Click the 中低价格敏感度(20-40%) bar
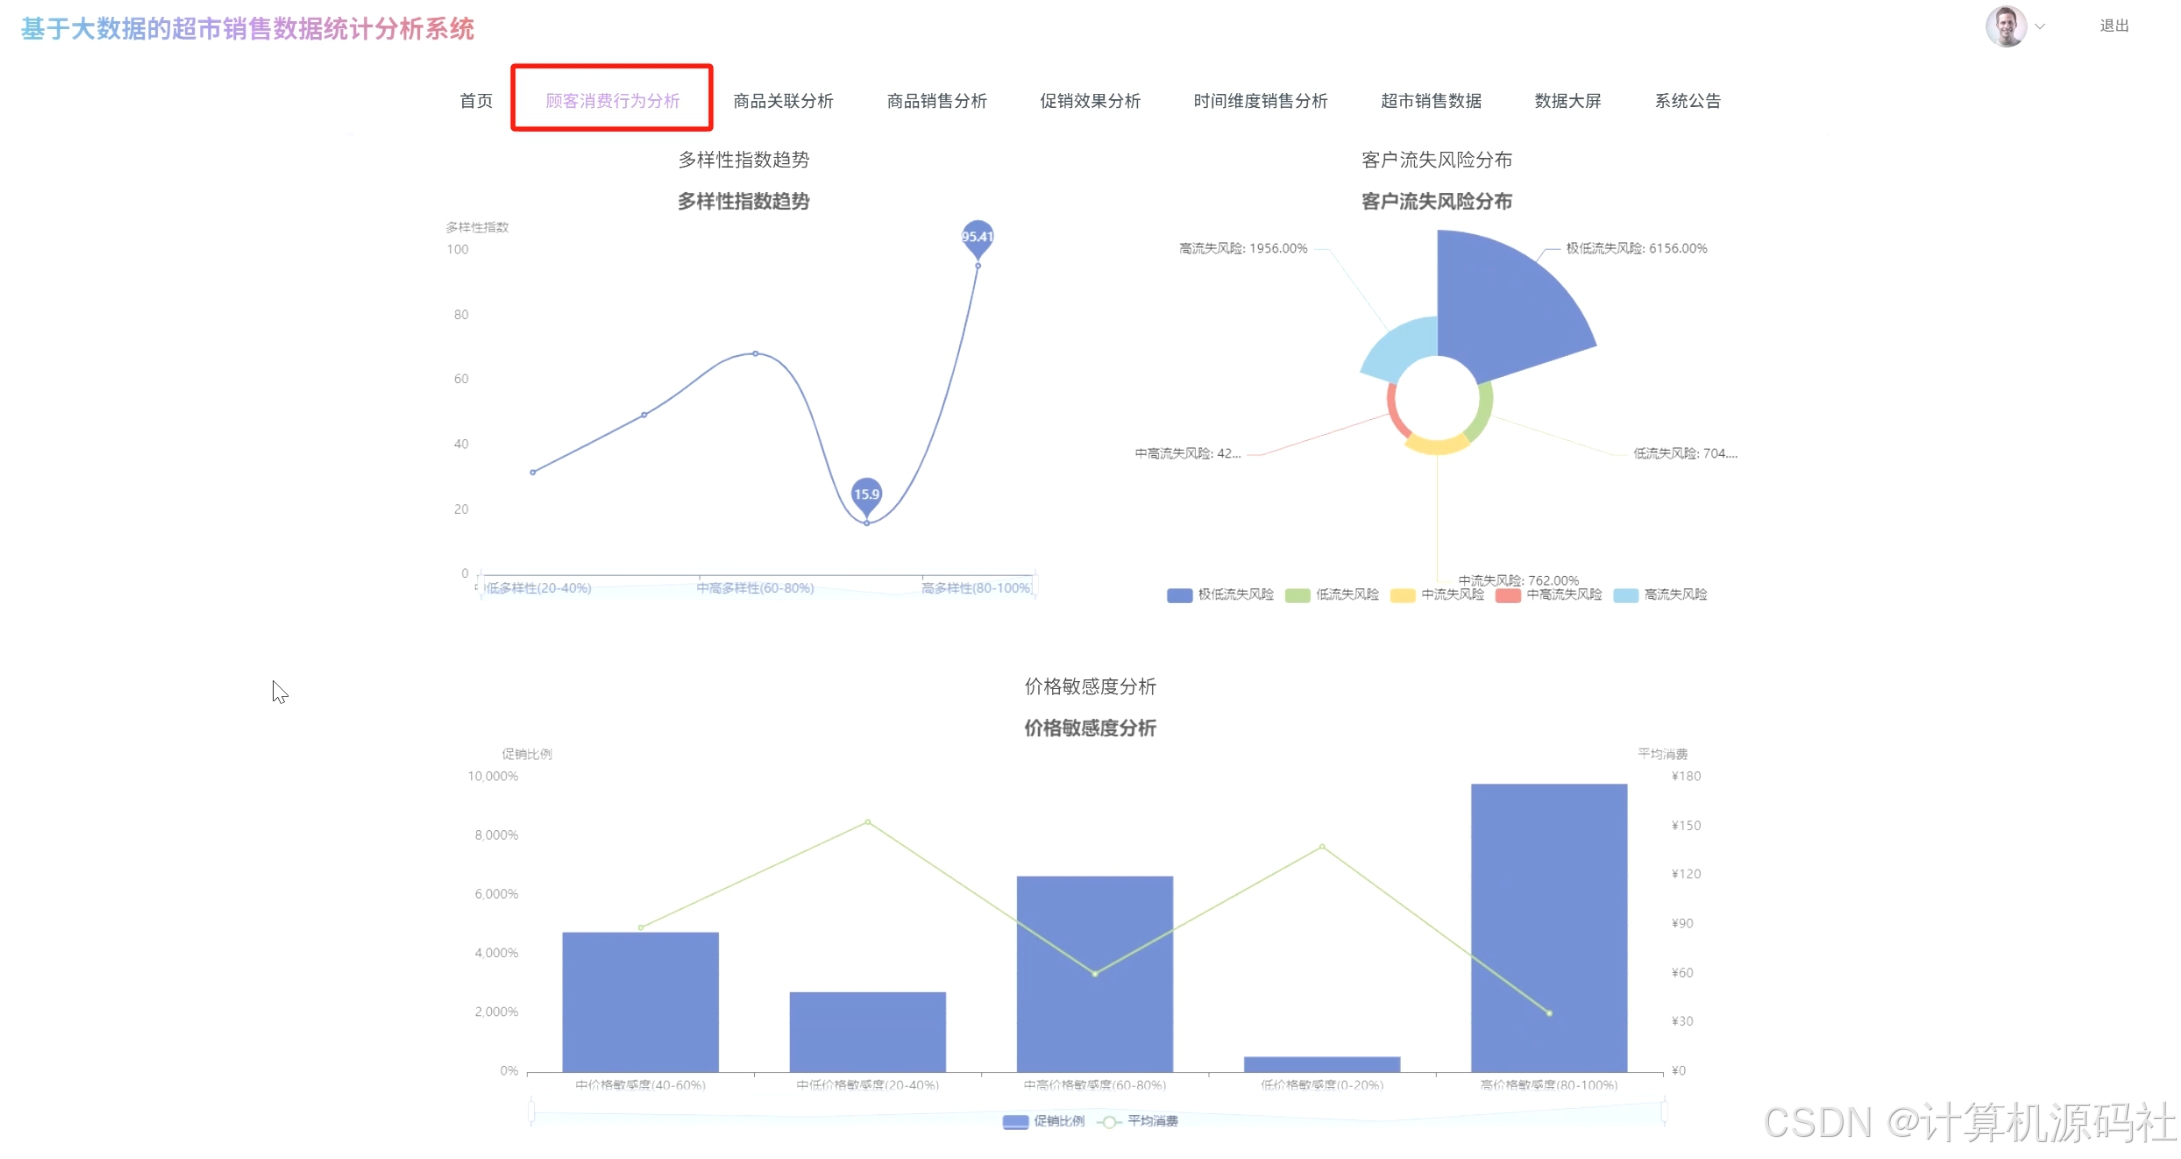 point(867,1032)
